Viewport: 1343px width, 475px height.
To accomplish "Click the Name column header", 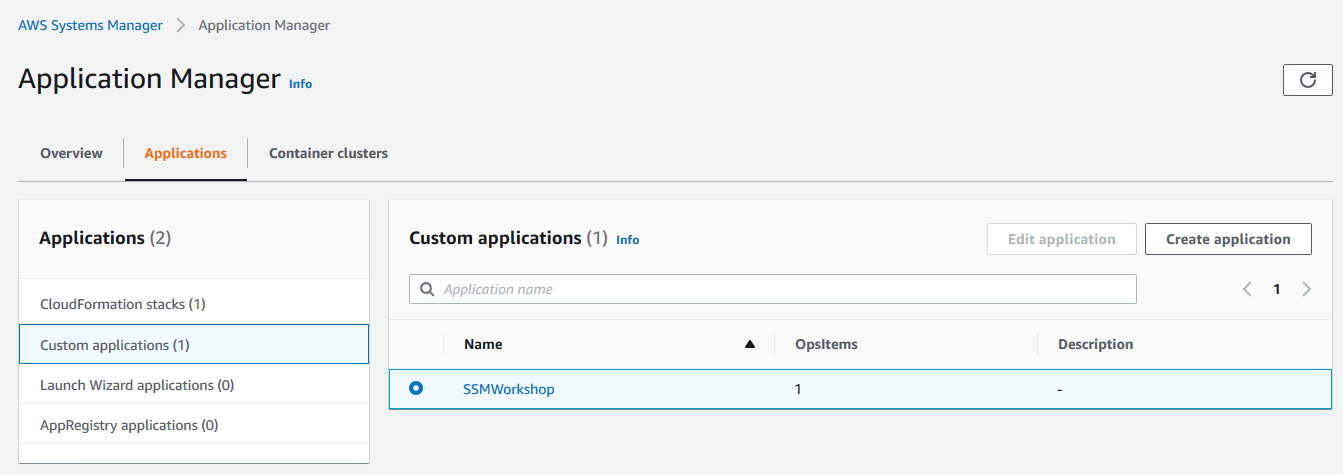I will point(483,344).
